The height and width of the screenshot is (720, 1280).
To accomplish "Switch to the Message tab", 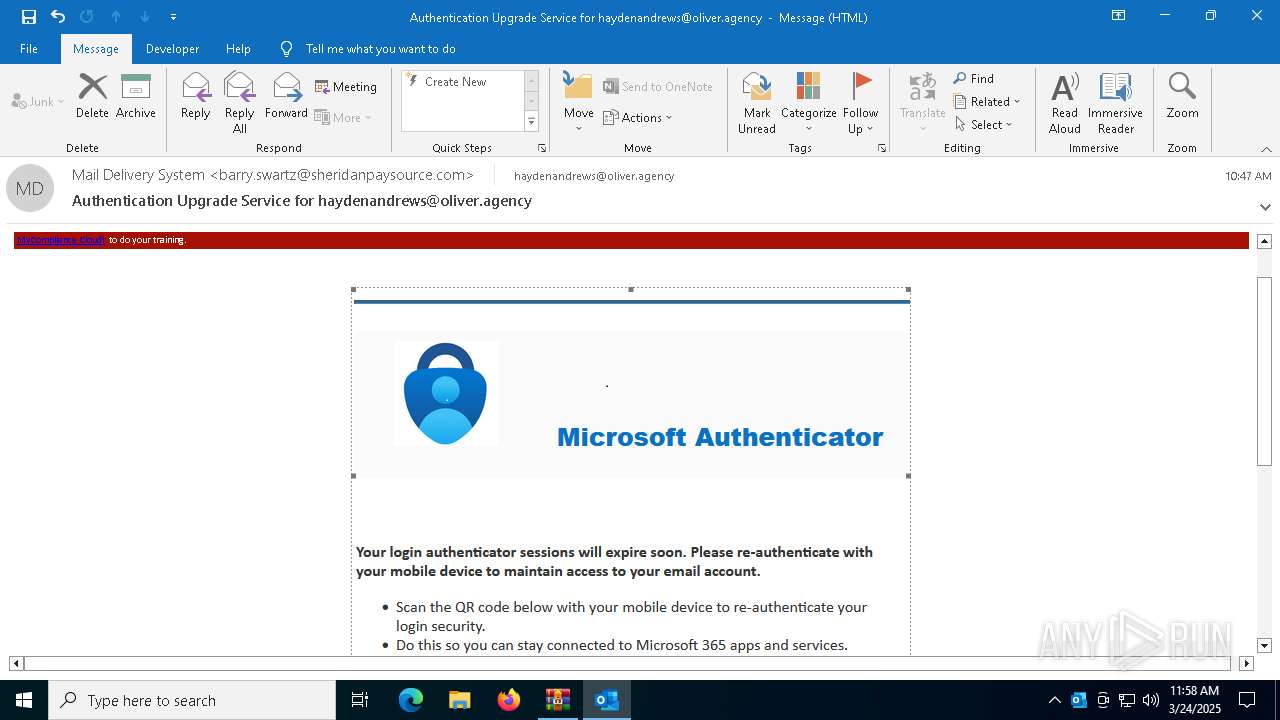I will coord(96,49).
